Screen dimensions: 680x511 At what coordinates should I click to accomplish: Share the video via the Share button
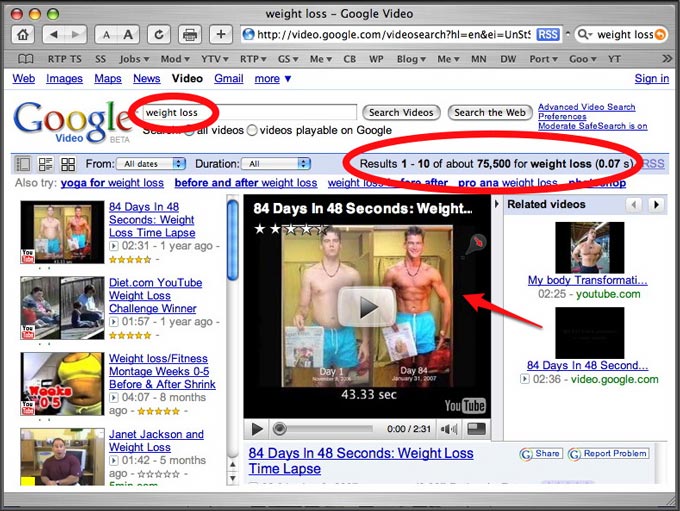tap(541, 454)
